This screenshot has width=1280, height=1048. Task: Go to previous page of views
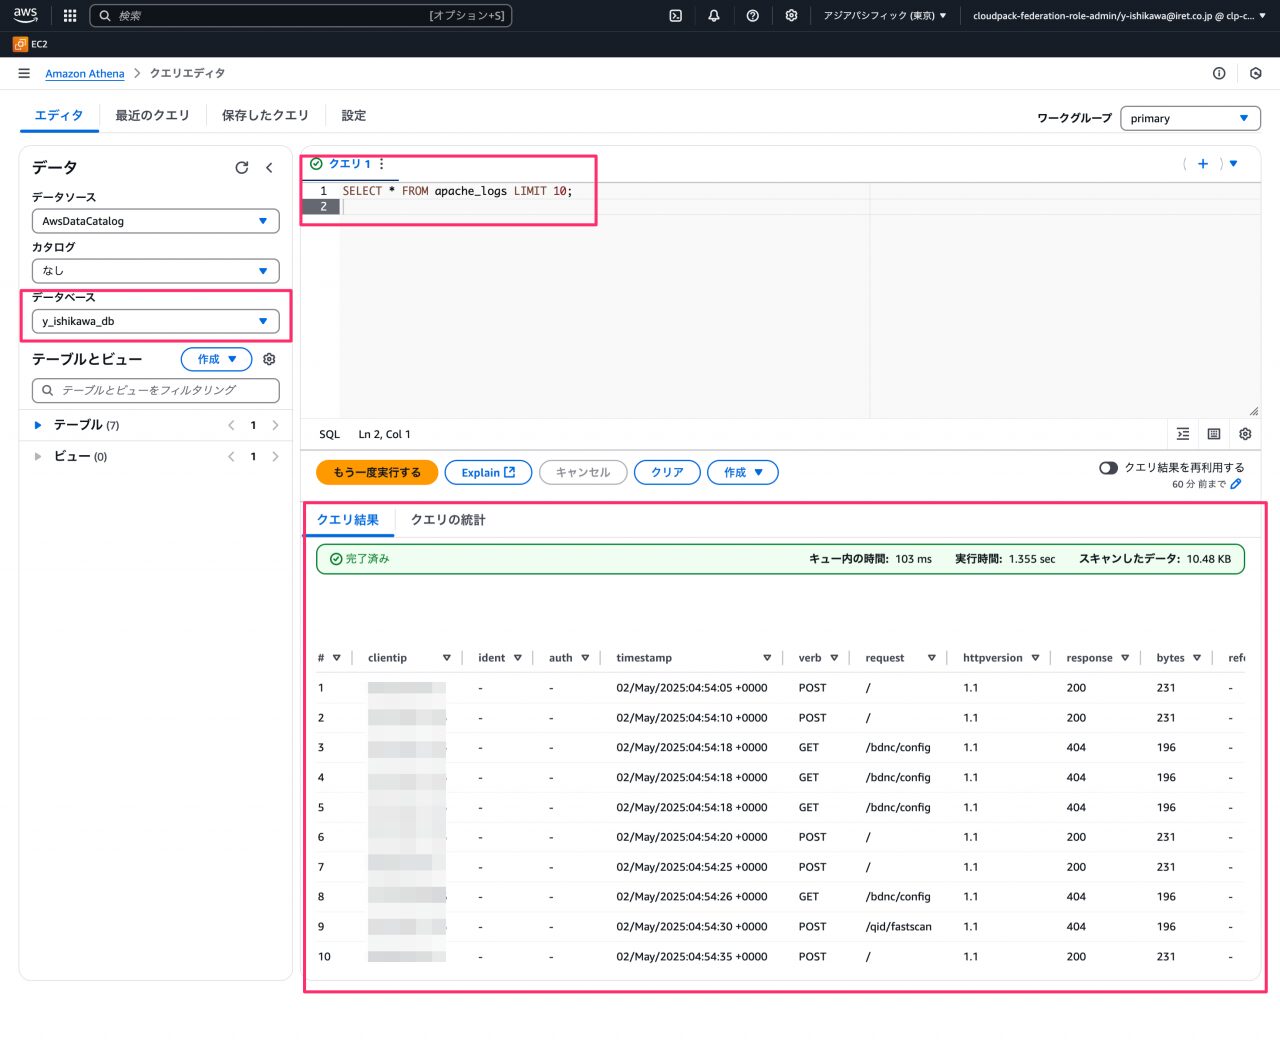[231, 456]
